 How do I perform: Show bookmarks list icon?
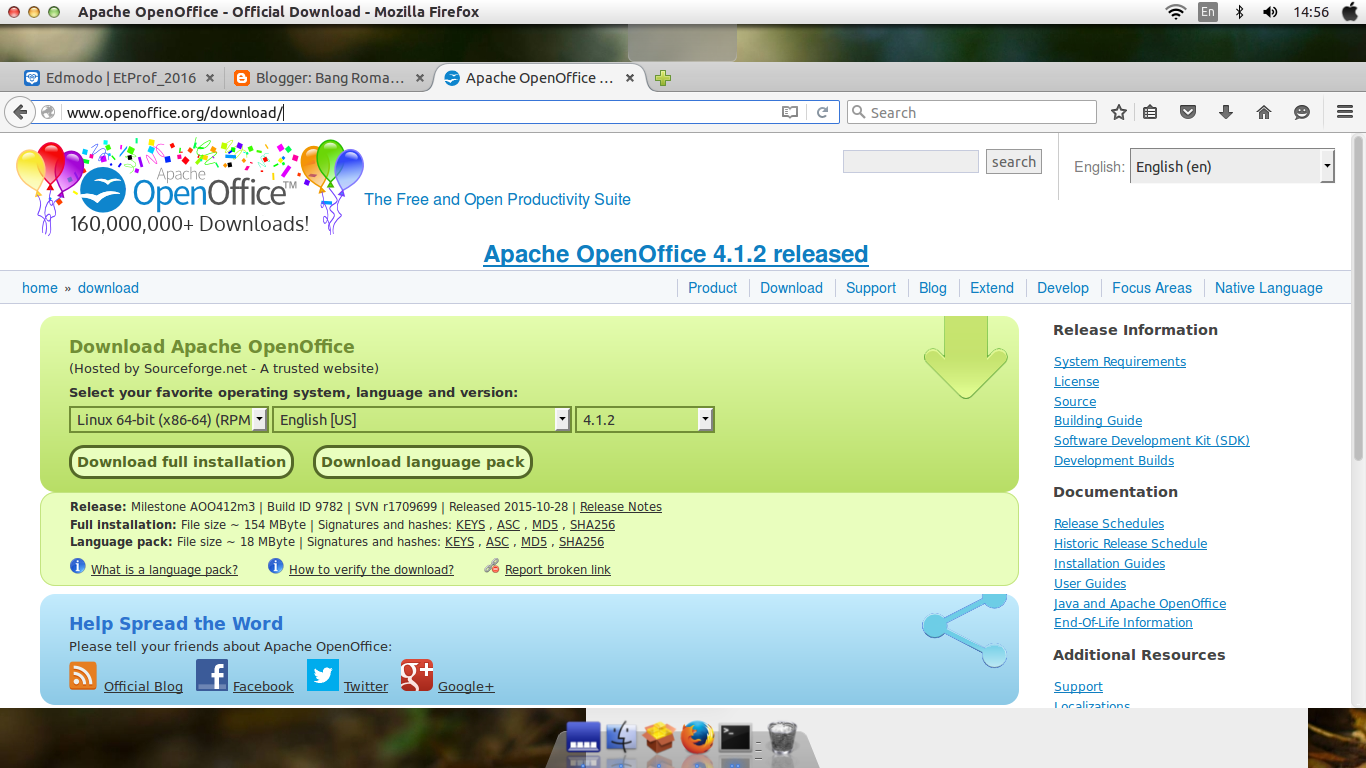pos(1150,113)
